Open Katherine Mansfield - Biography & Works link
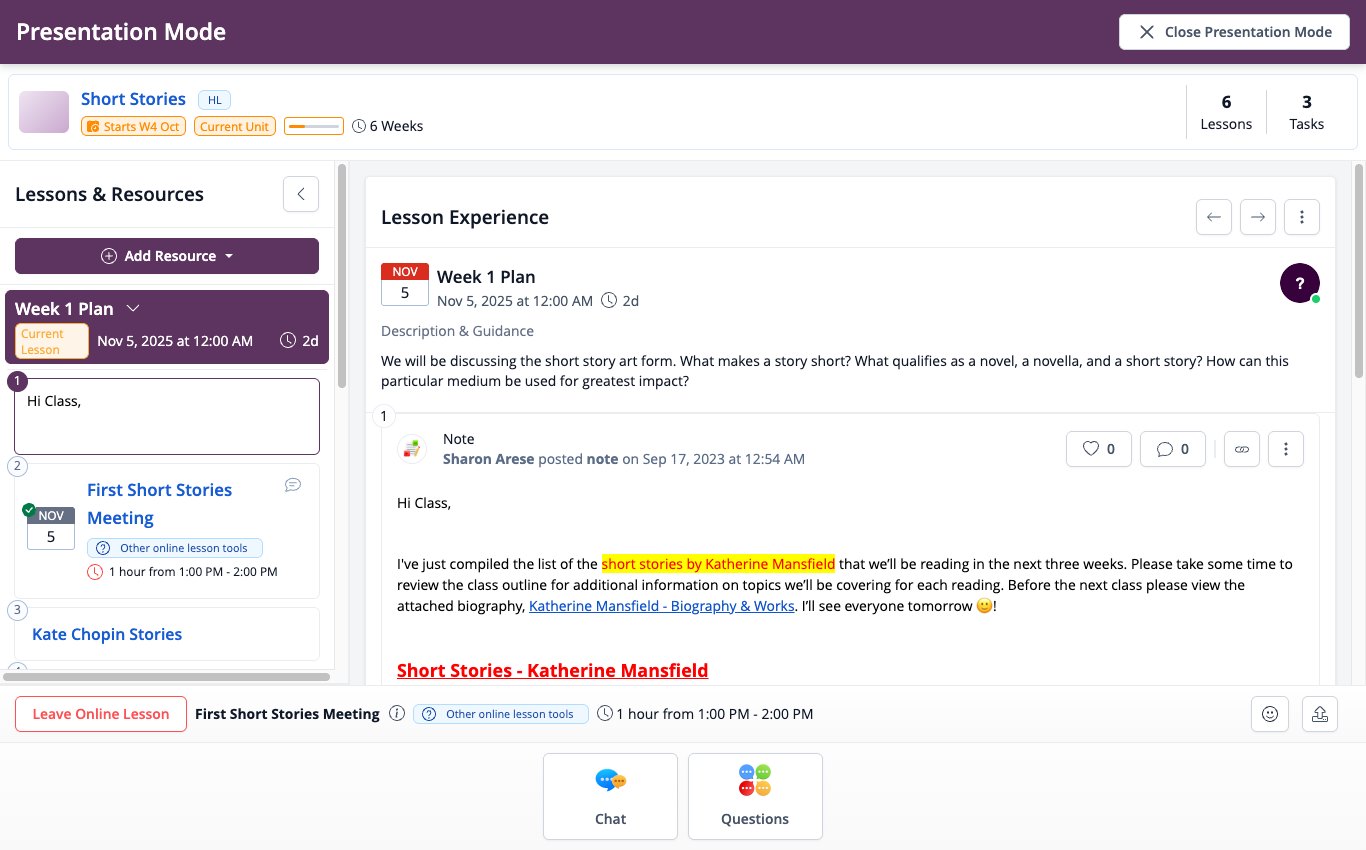This screenshot has width=1366, height=850. (662, 606)
